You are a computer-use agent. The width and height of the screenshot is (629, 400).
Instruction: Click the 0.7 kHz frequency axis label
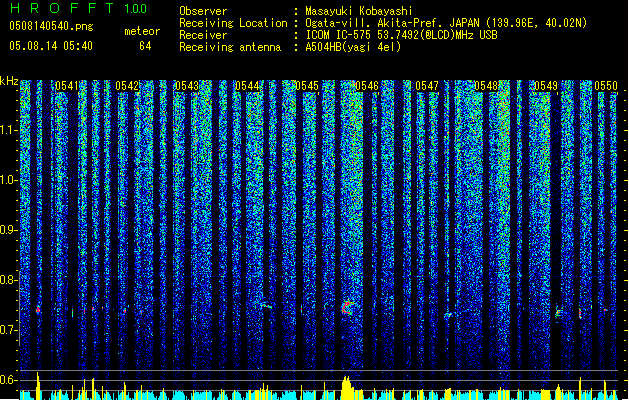[9, 330]
